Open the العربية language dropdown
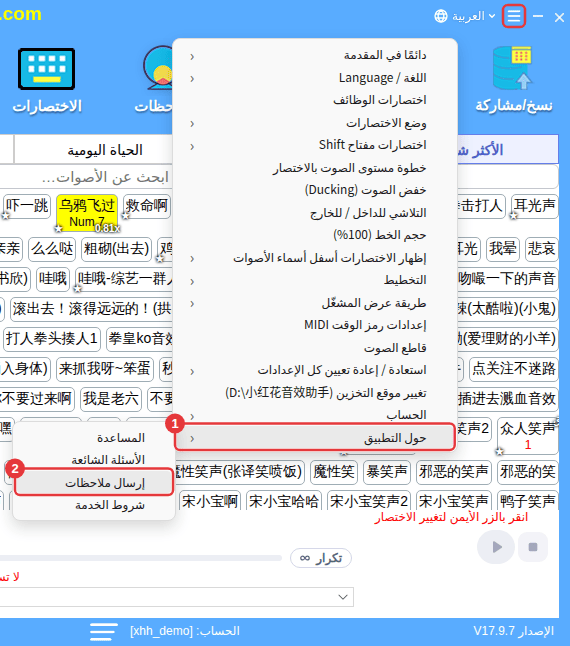570x646 pixels. pos(474,16)
